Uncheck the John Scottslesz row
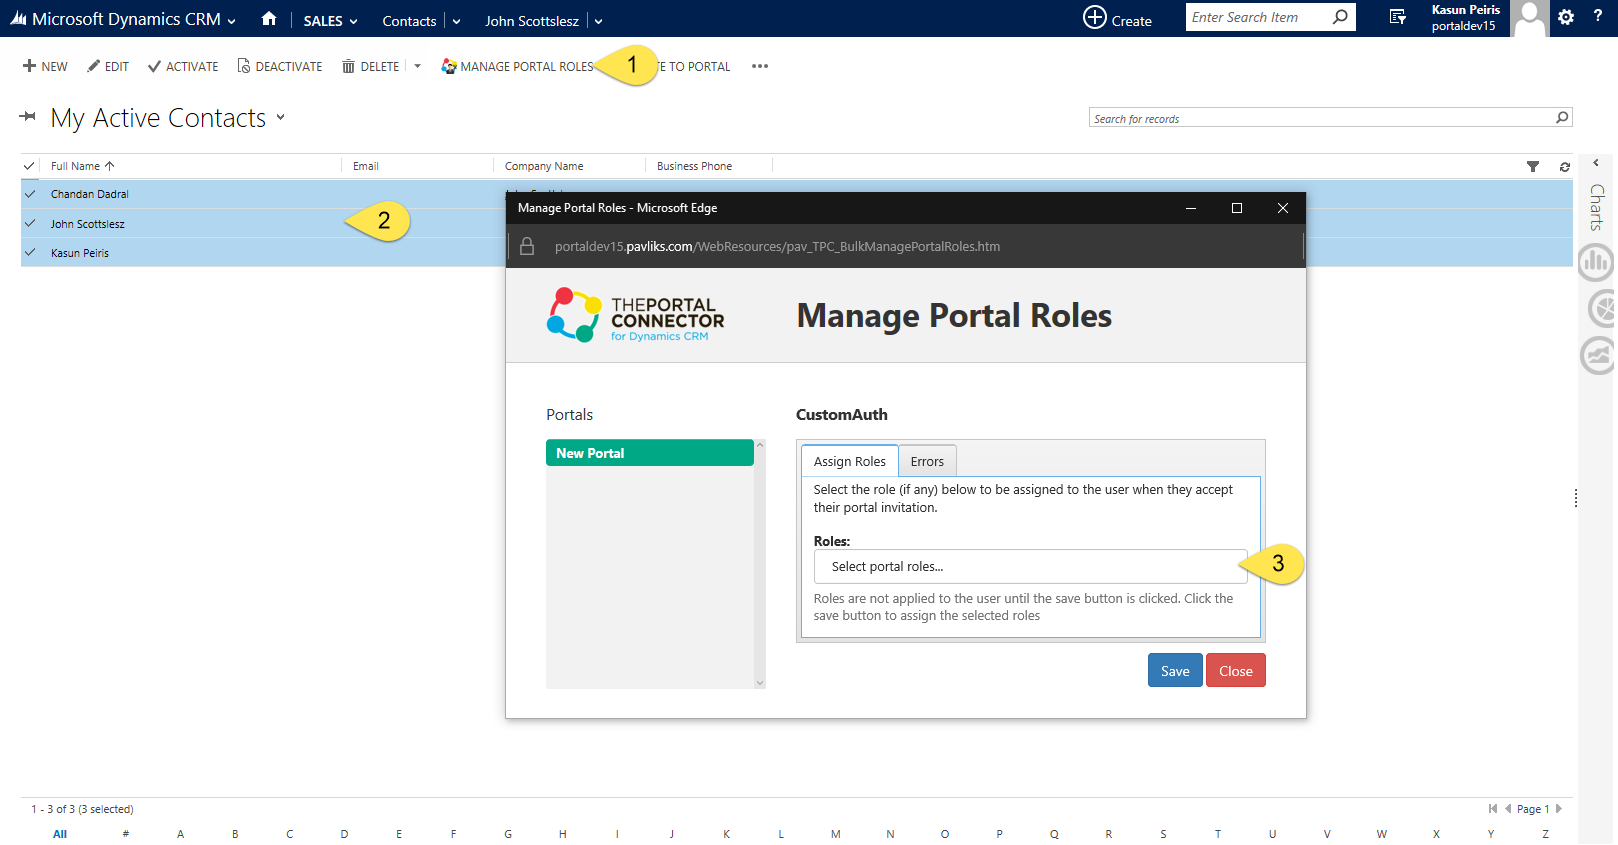1618x845 pixels. [30, 223]
